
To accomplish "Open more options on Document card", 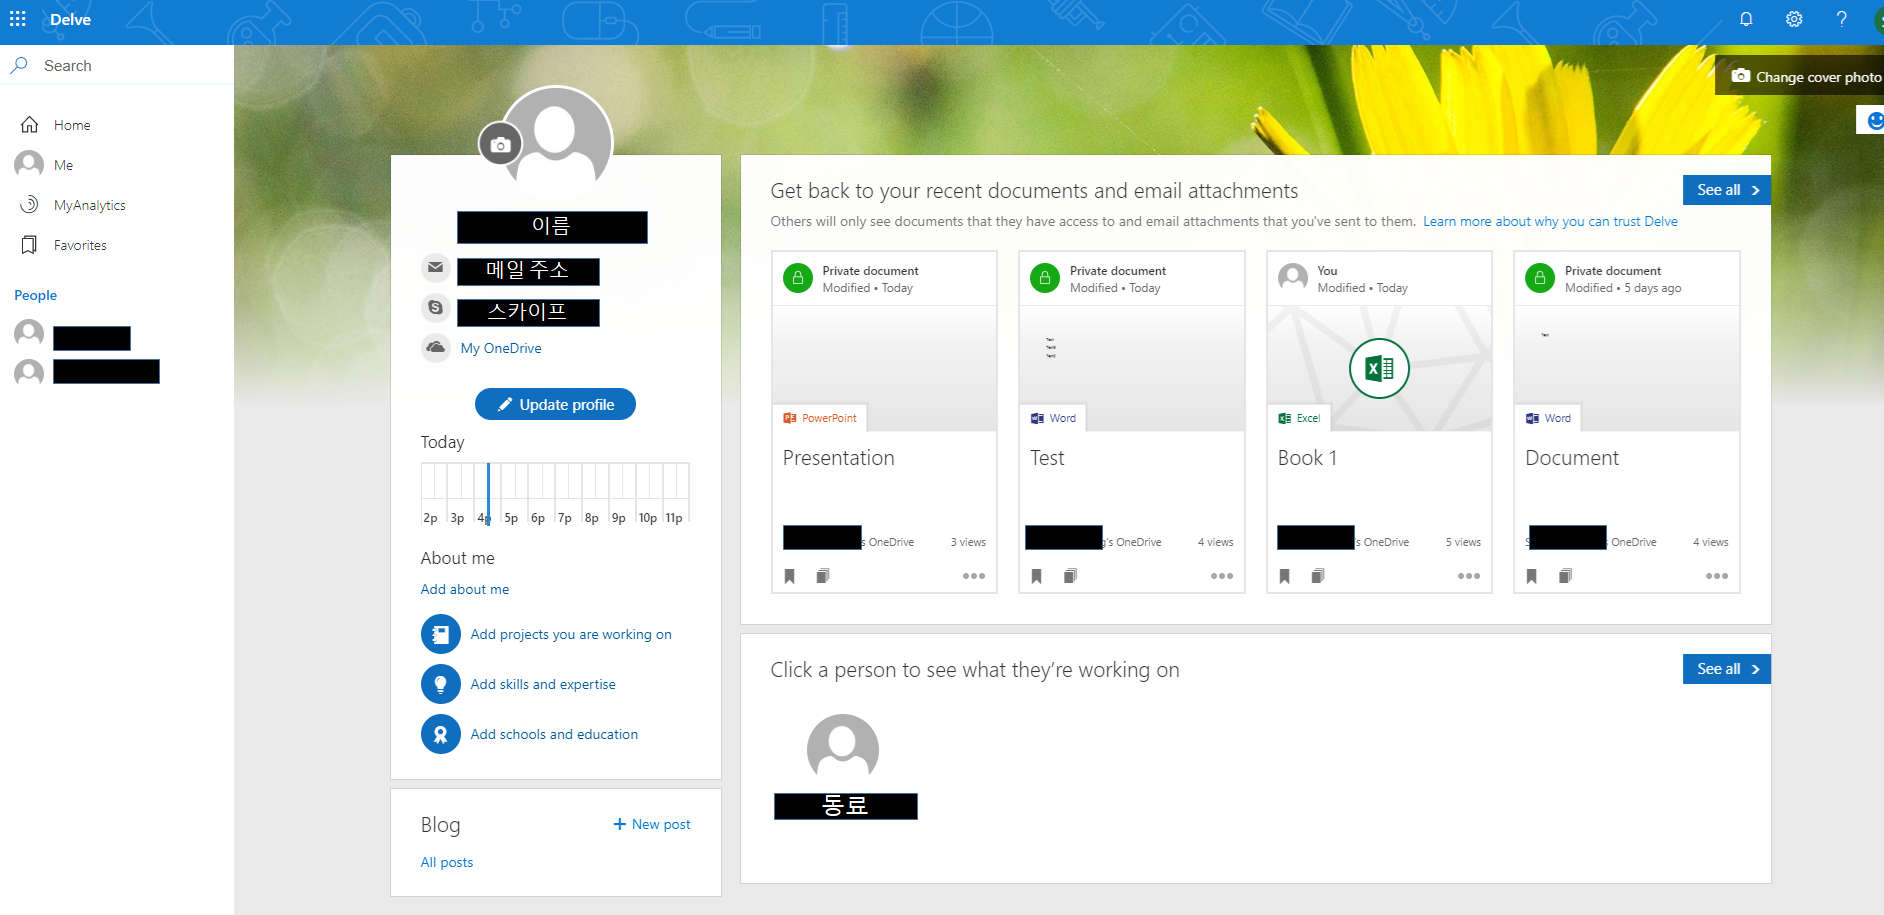I will 1717,576.
